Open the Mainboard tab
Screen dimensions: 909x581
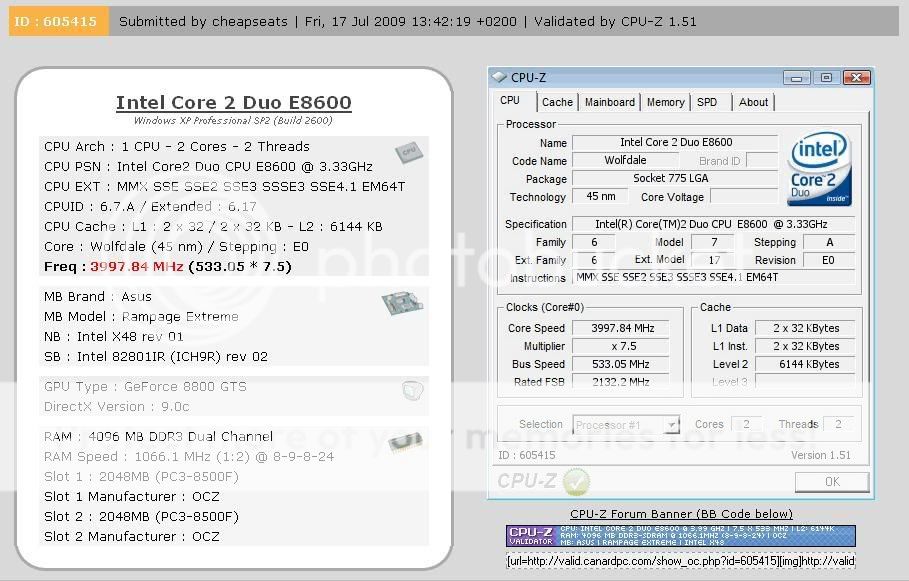[610, 102]
